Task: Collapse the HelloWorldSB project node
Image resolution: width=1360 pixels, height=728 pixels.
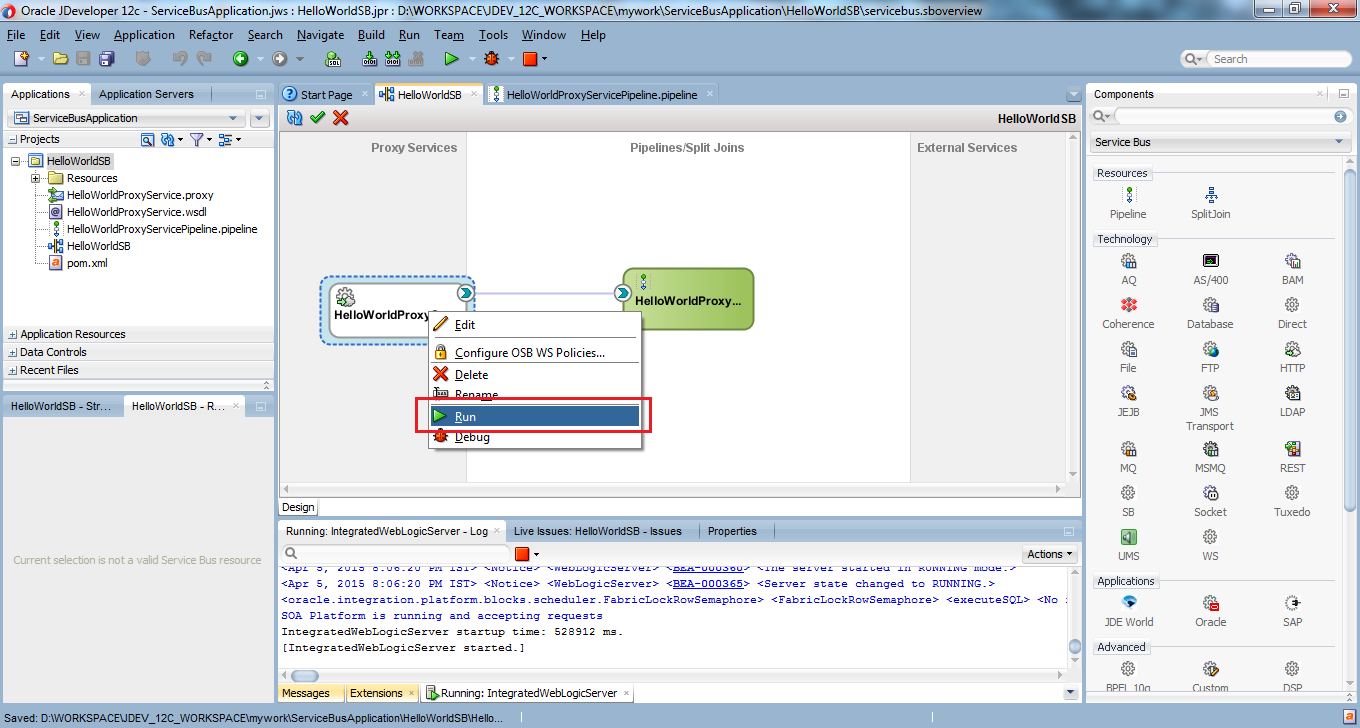Action: tap(15, 161)
